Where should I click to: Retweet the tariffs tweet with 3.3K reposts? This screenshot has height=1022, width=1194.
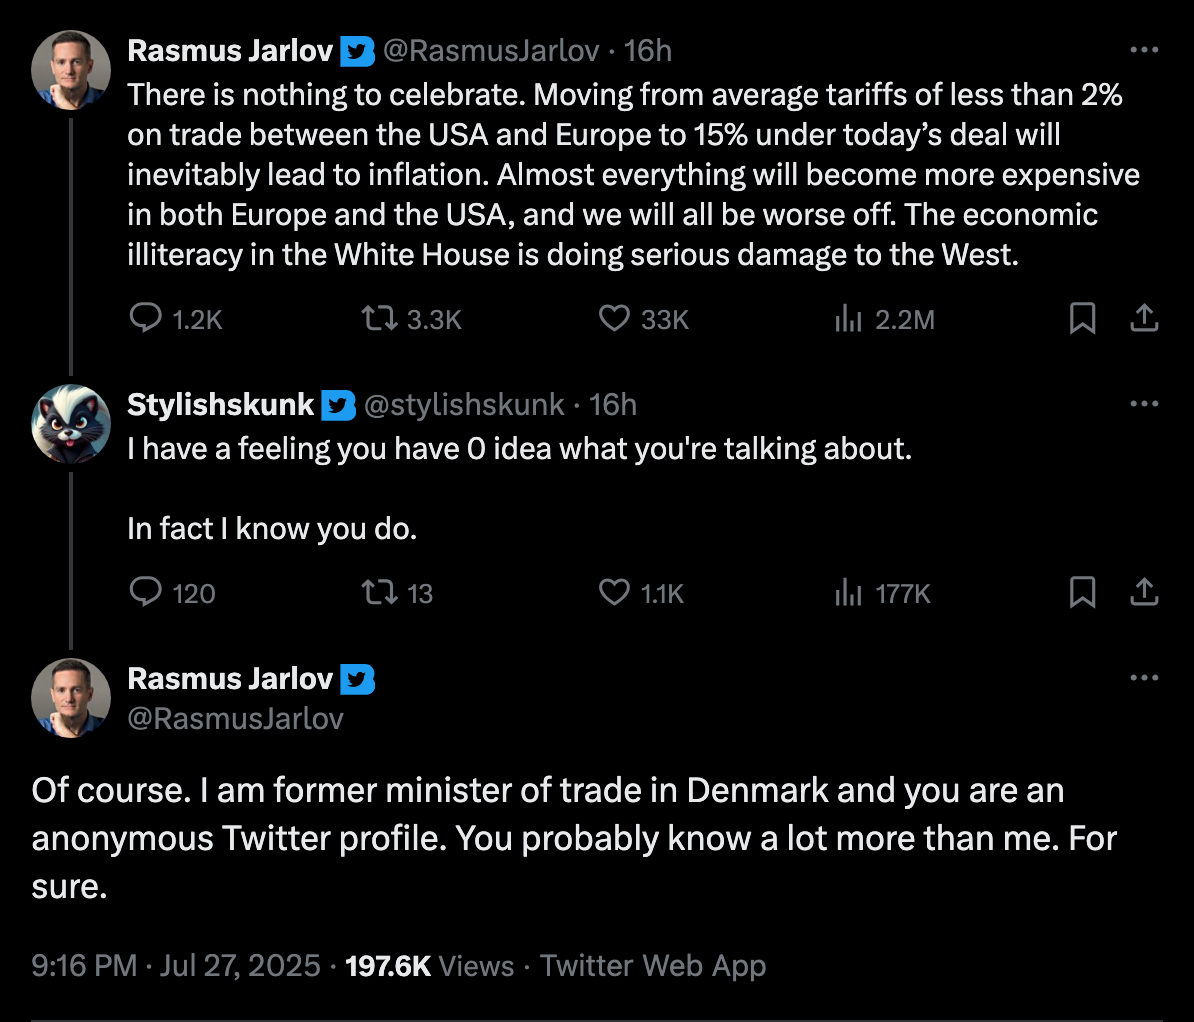(x=379, y=319)
